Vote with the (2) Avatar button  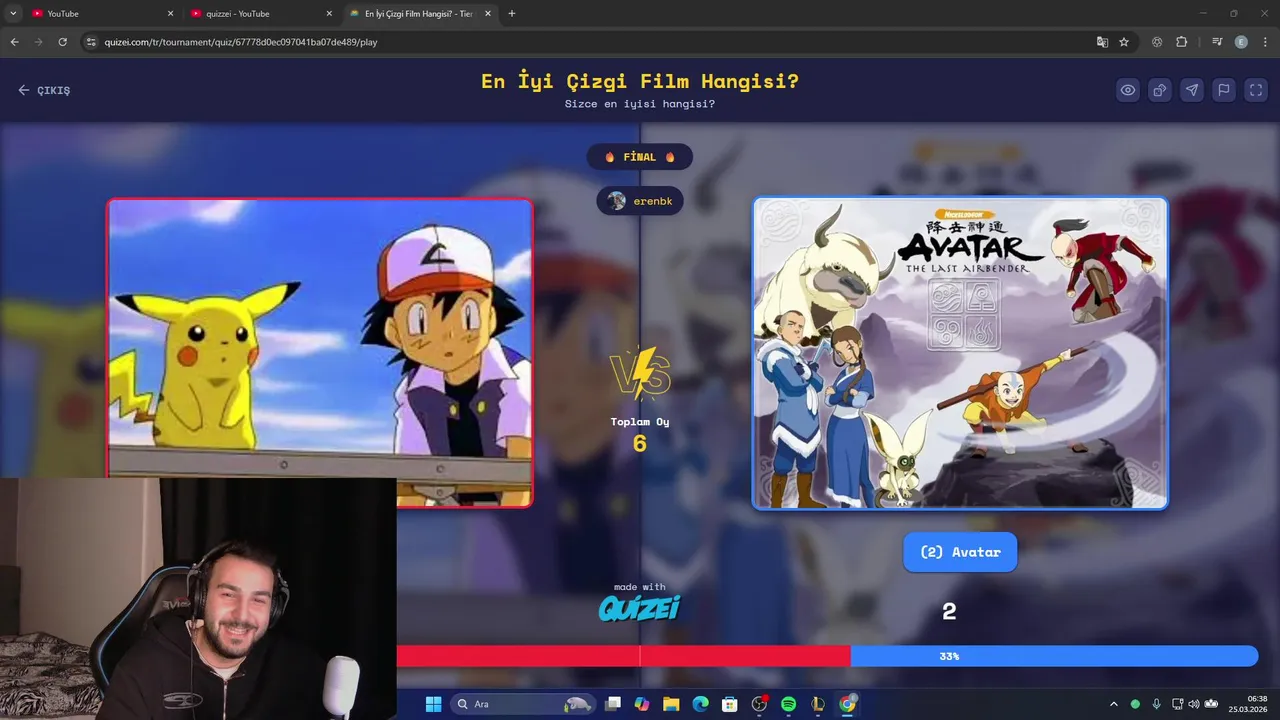pos(960,552)
